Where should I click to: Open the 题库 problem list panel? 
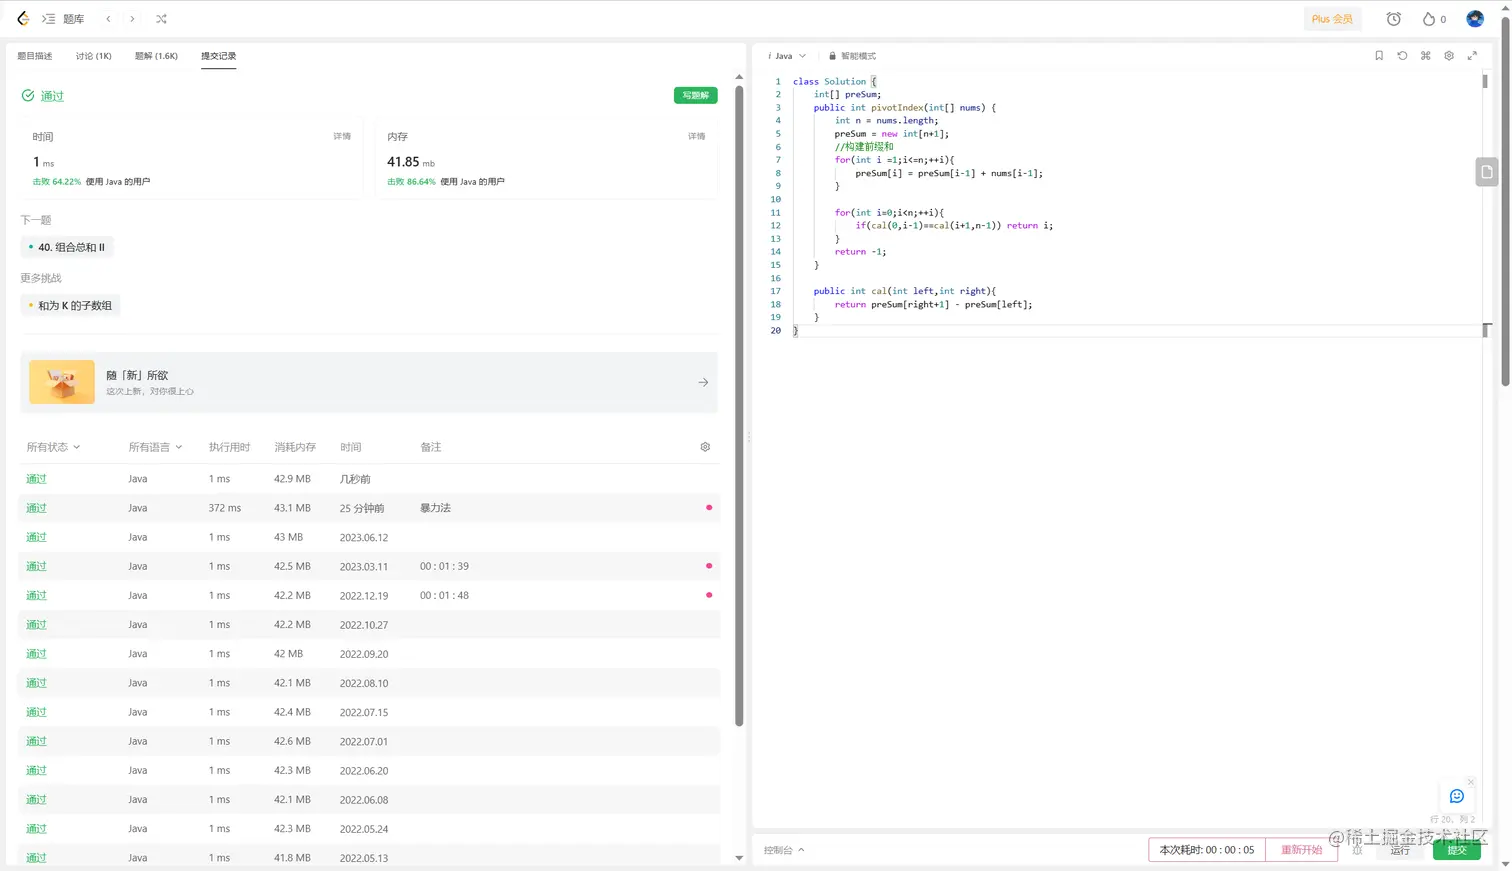63,19
